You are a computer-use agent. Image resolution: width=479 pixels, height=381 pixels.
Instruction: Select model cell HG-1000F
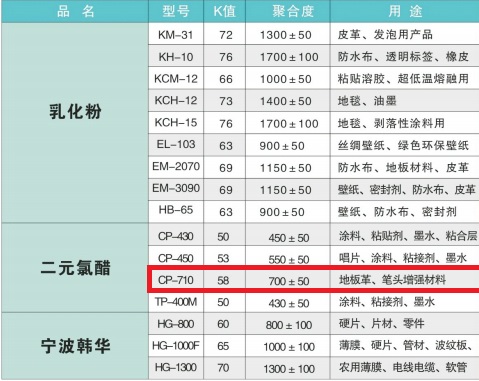[x=176, y=346]
